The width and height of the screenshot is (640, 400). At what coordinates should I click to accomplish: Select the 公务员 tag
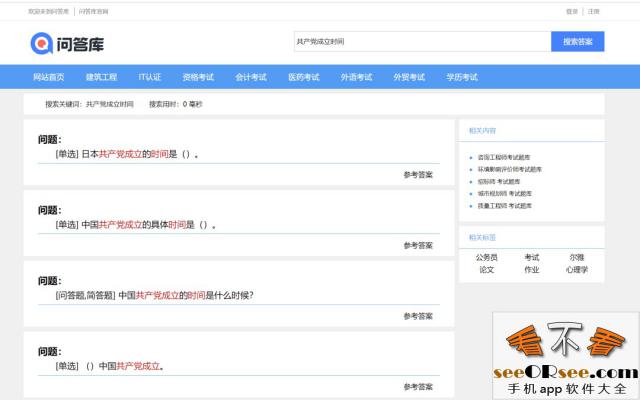tap(487, 257)
